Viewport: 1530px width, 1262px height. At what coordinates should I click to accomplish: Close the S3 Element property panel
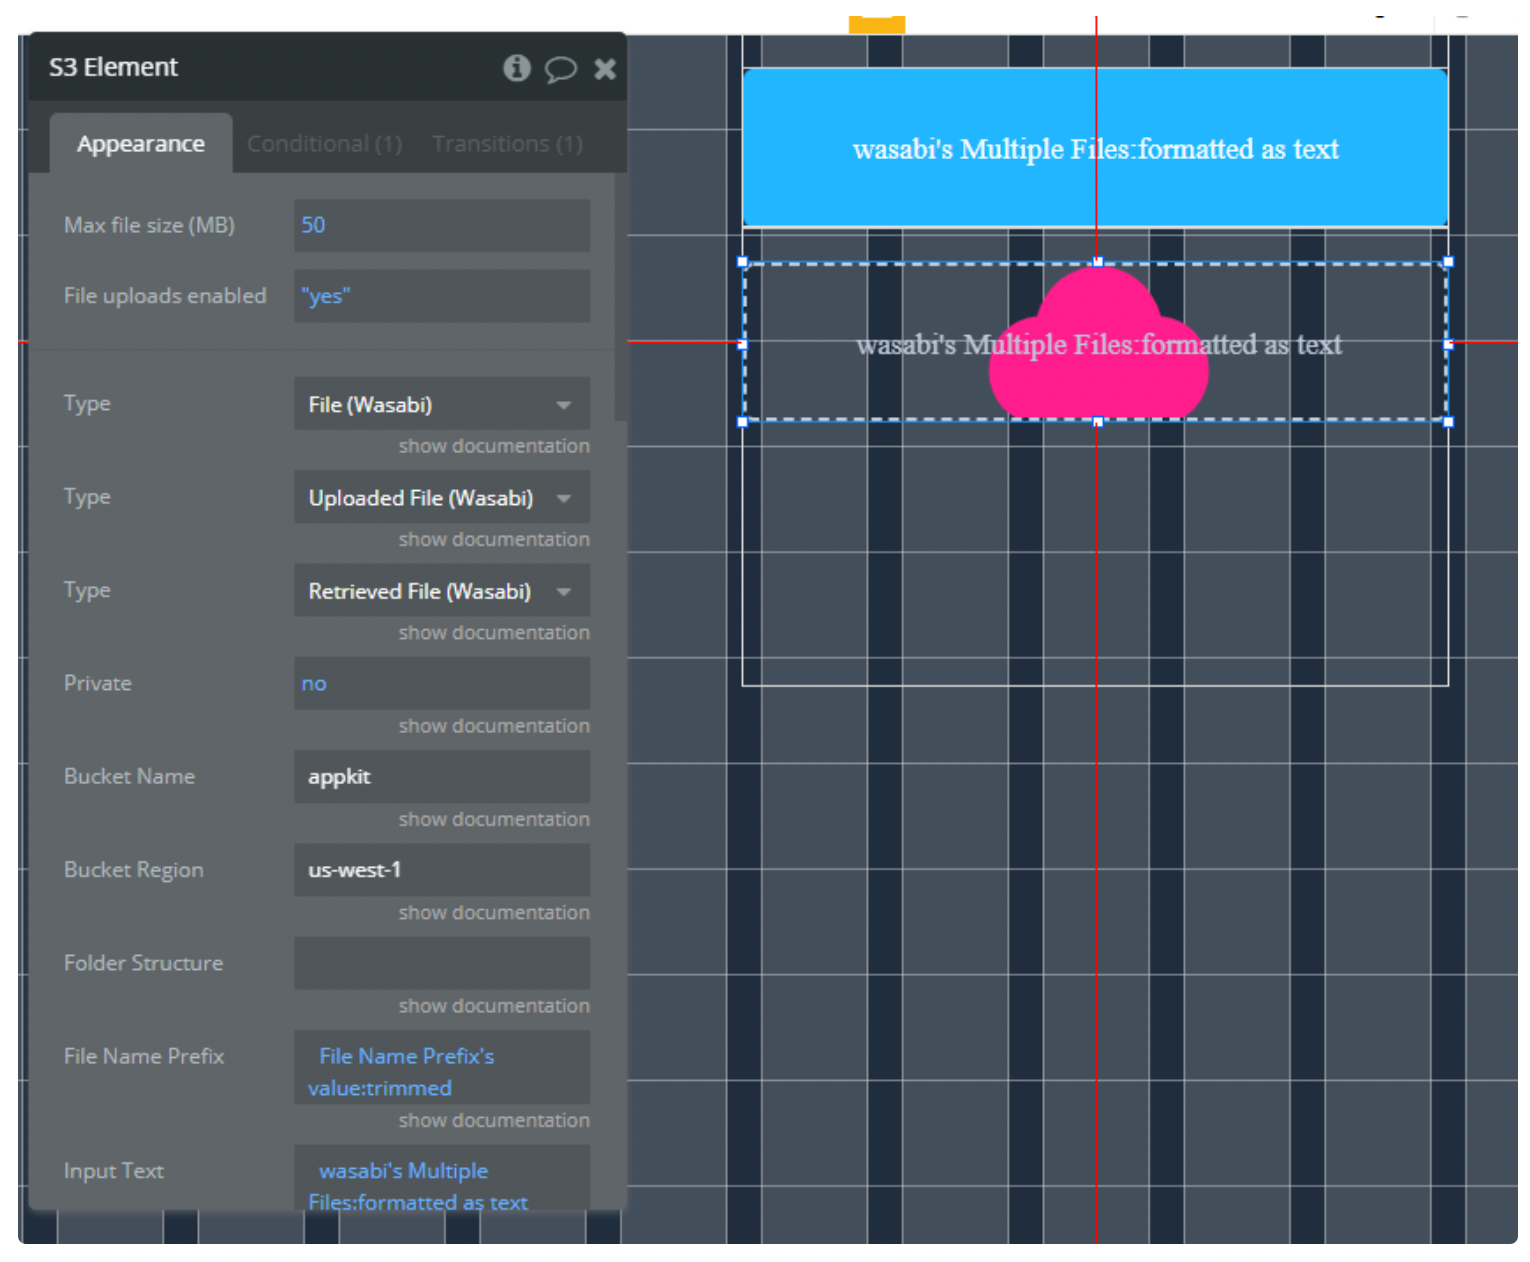pyautogui.click(x=604, y=69)
